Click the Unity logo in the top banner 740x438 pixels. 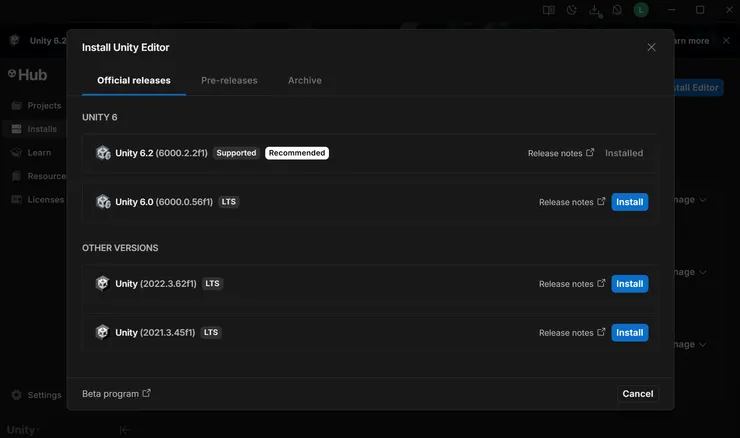point(15,40)
